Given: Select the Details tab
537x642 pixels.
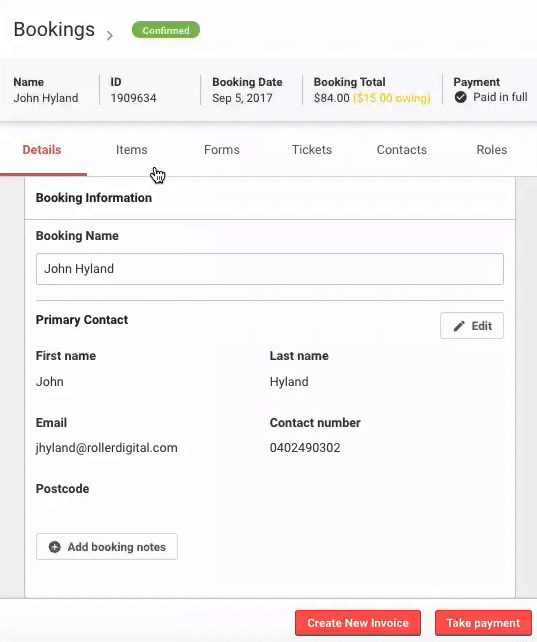Looking at the screenshot, I should 42,150.
